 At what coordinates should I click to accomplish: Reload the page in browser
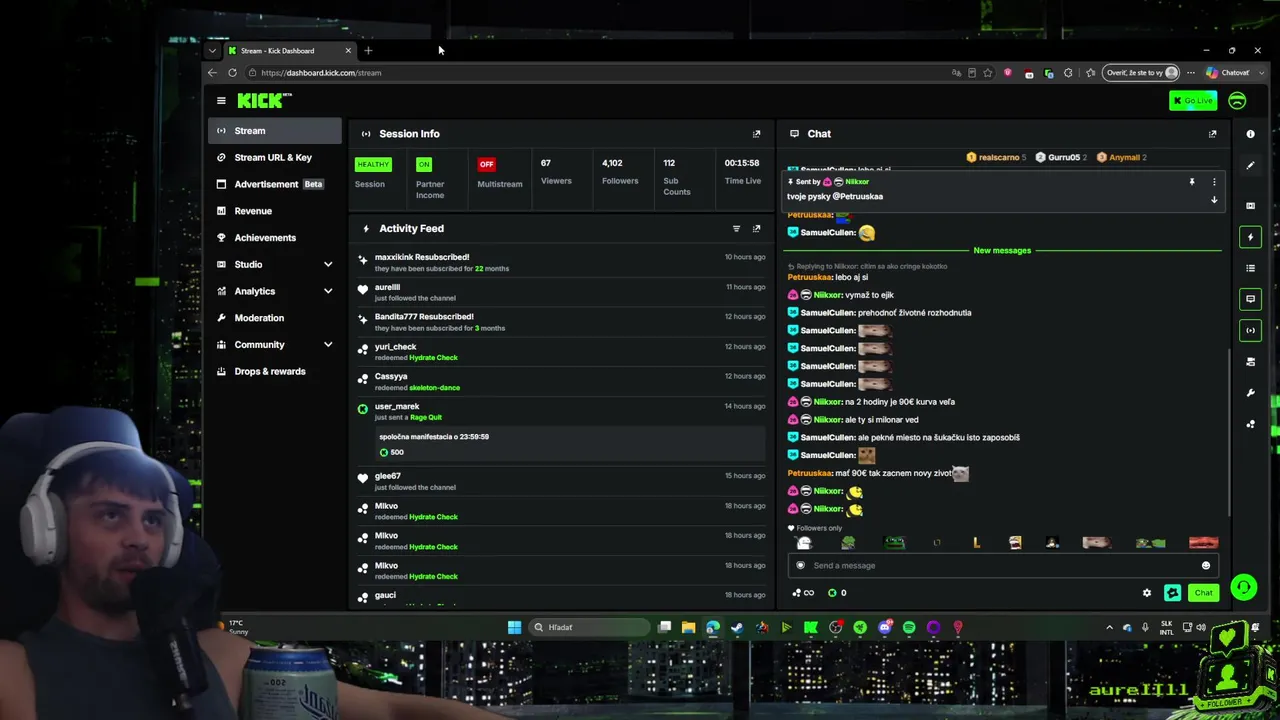click(x=232, y=73)
